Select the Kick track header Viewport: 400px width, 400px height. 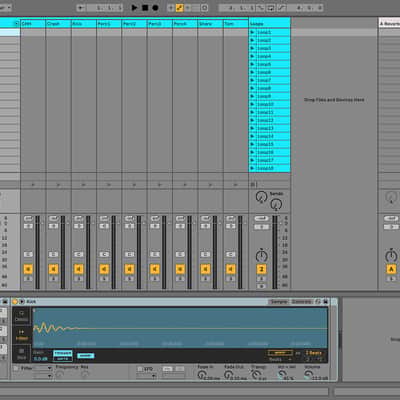pyautogui.click(x=83, y=24)
